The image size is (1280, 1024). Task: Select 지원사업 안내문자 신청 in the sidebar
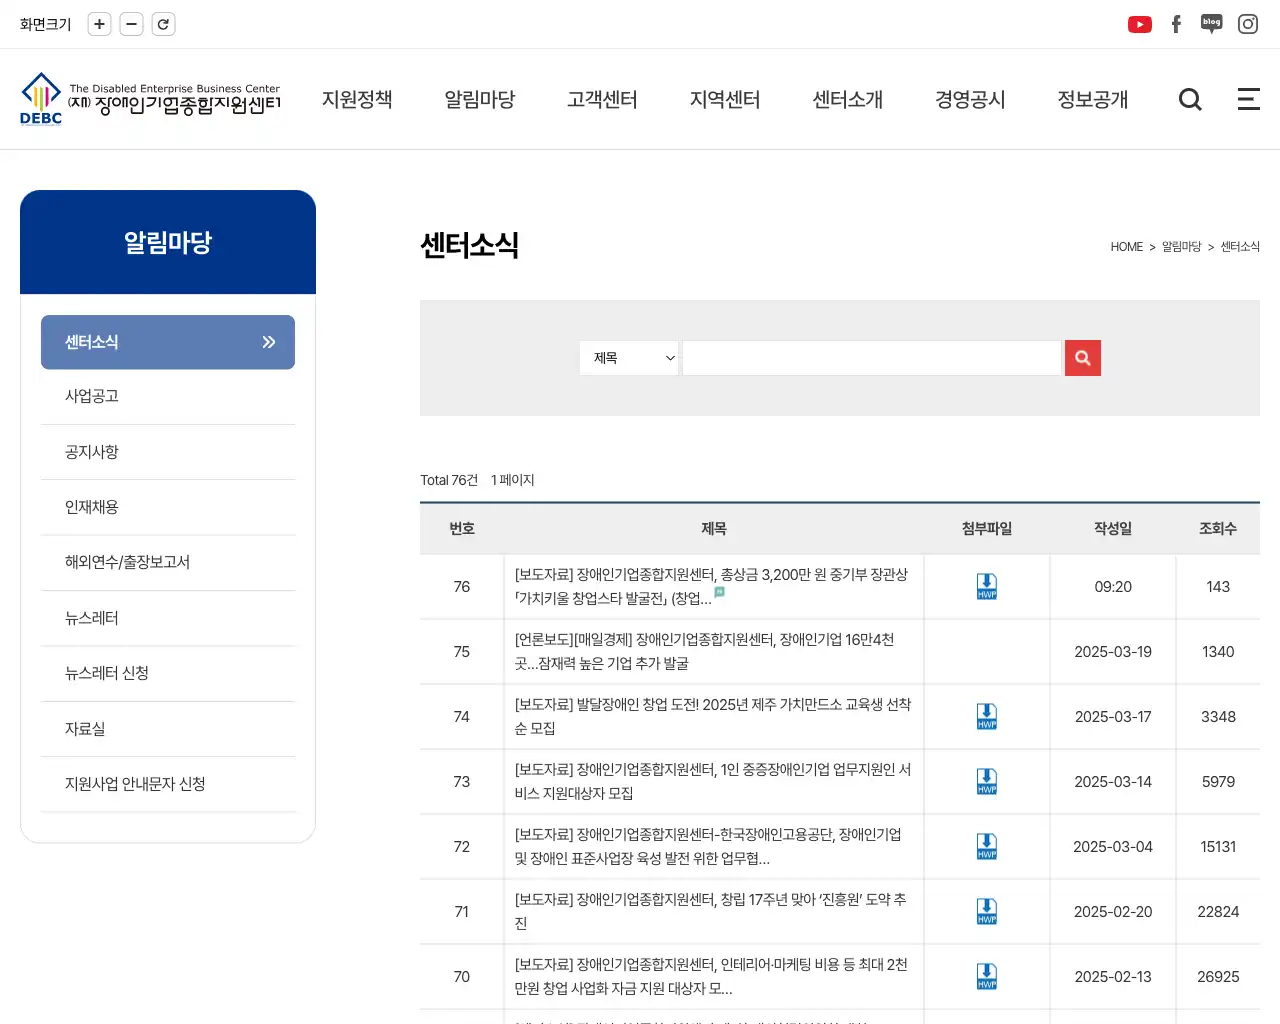pyautogui.click(x=168, y=784)
